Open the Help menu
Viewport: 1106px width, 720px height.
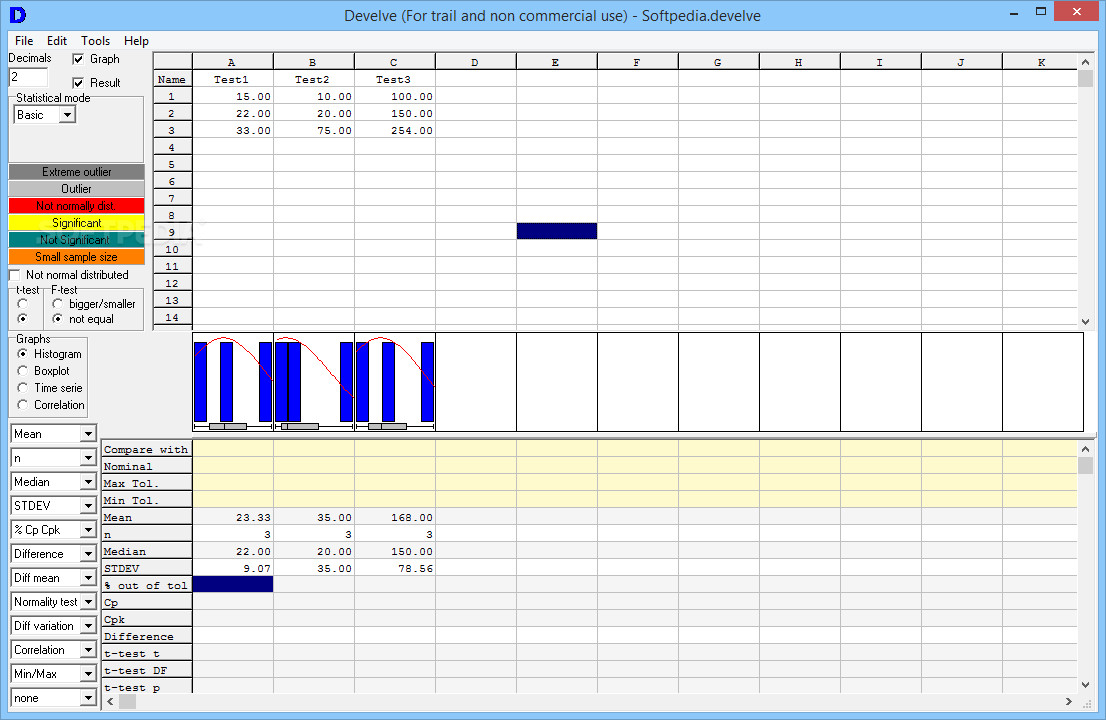click(136, 41)
